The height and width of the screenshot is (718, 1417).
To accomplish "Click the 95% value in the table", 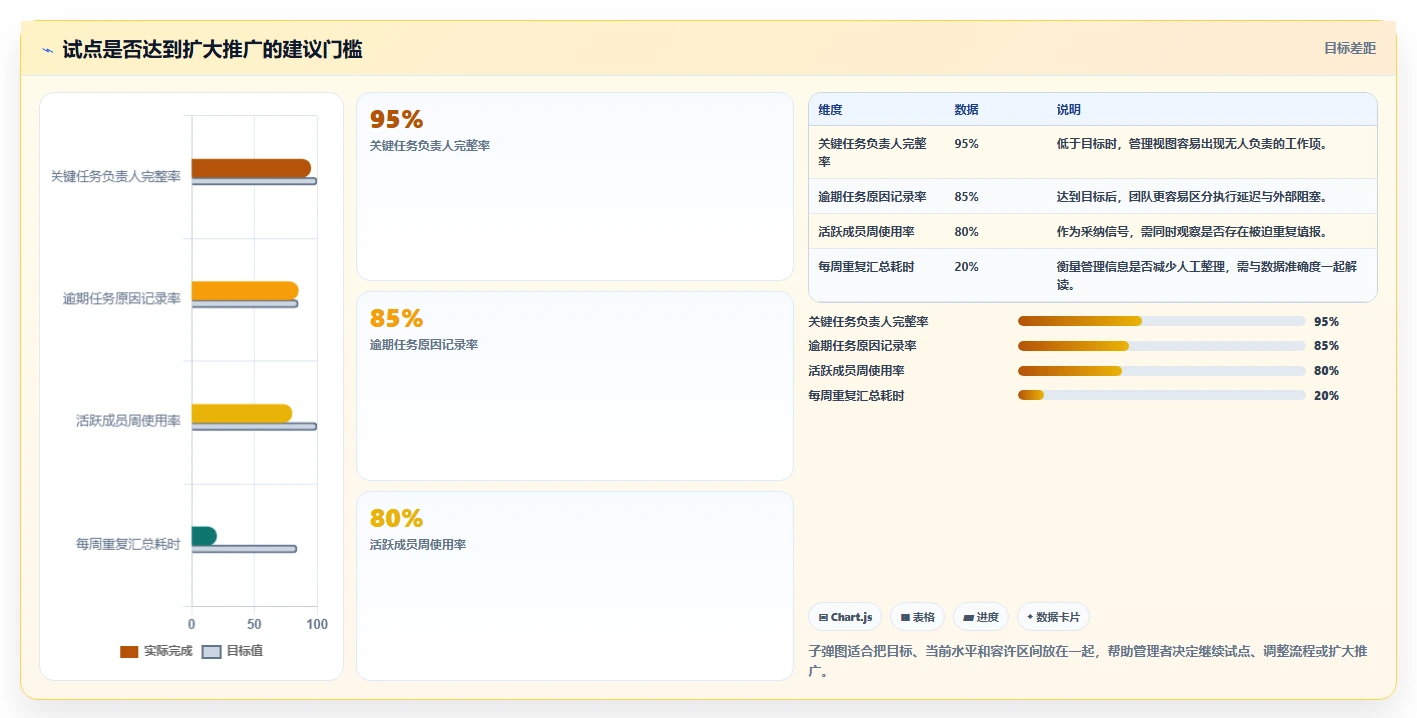I will pyautogui.click(x=966, y=144).
